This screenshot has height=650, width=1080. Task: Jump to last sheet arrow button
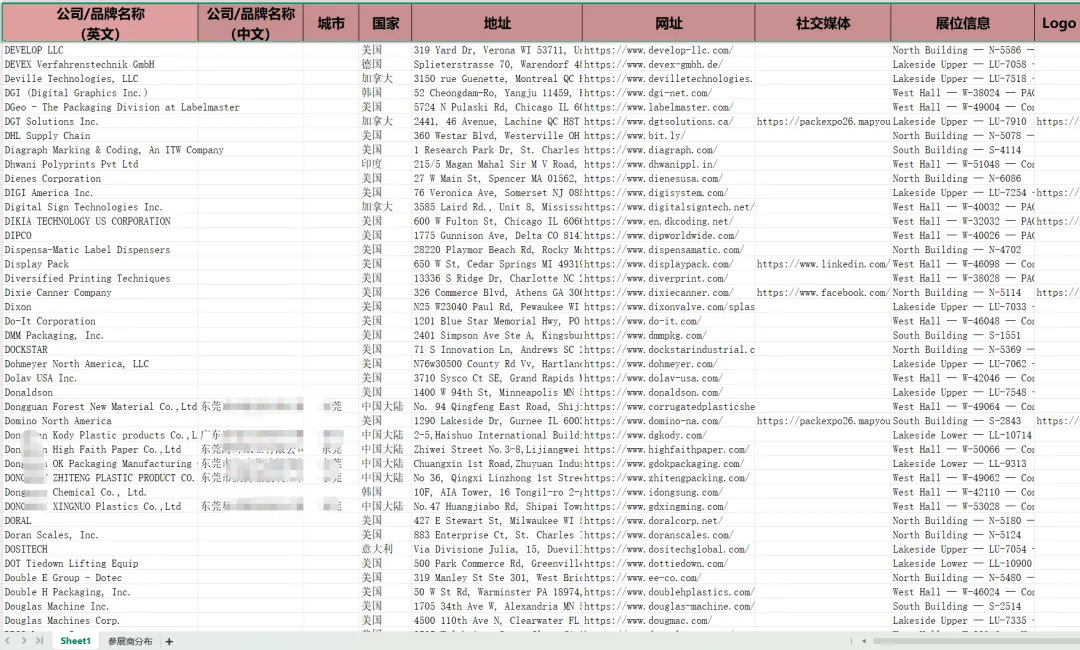click(x=39, y=640)
